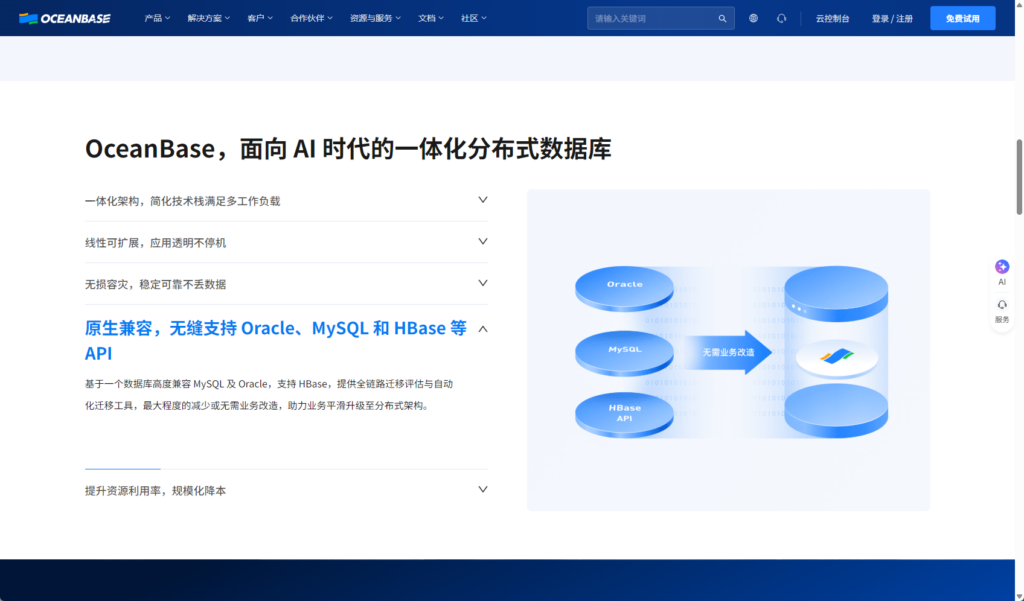Click the 提升资源利用率，规模化降本 heading
1024x601 pixels.
point(155,491)
